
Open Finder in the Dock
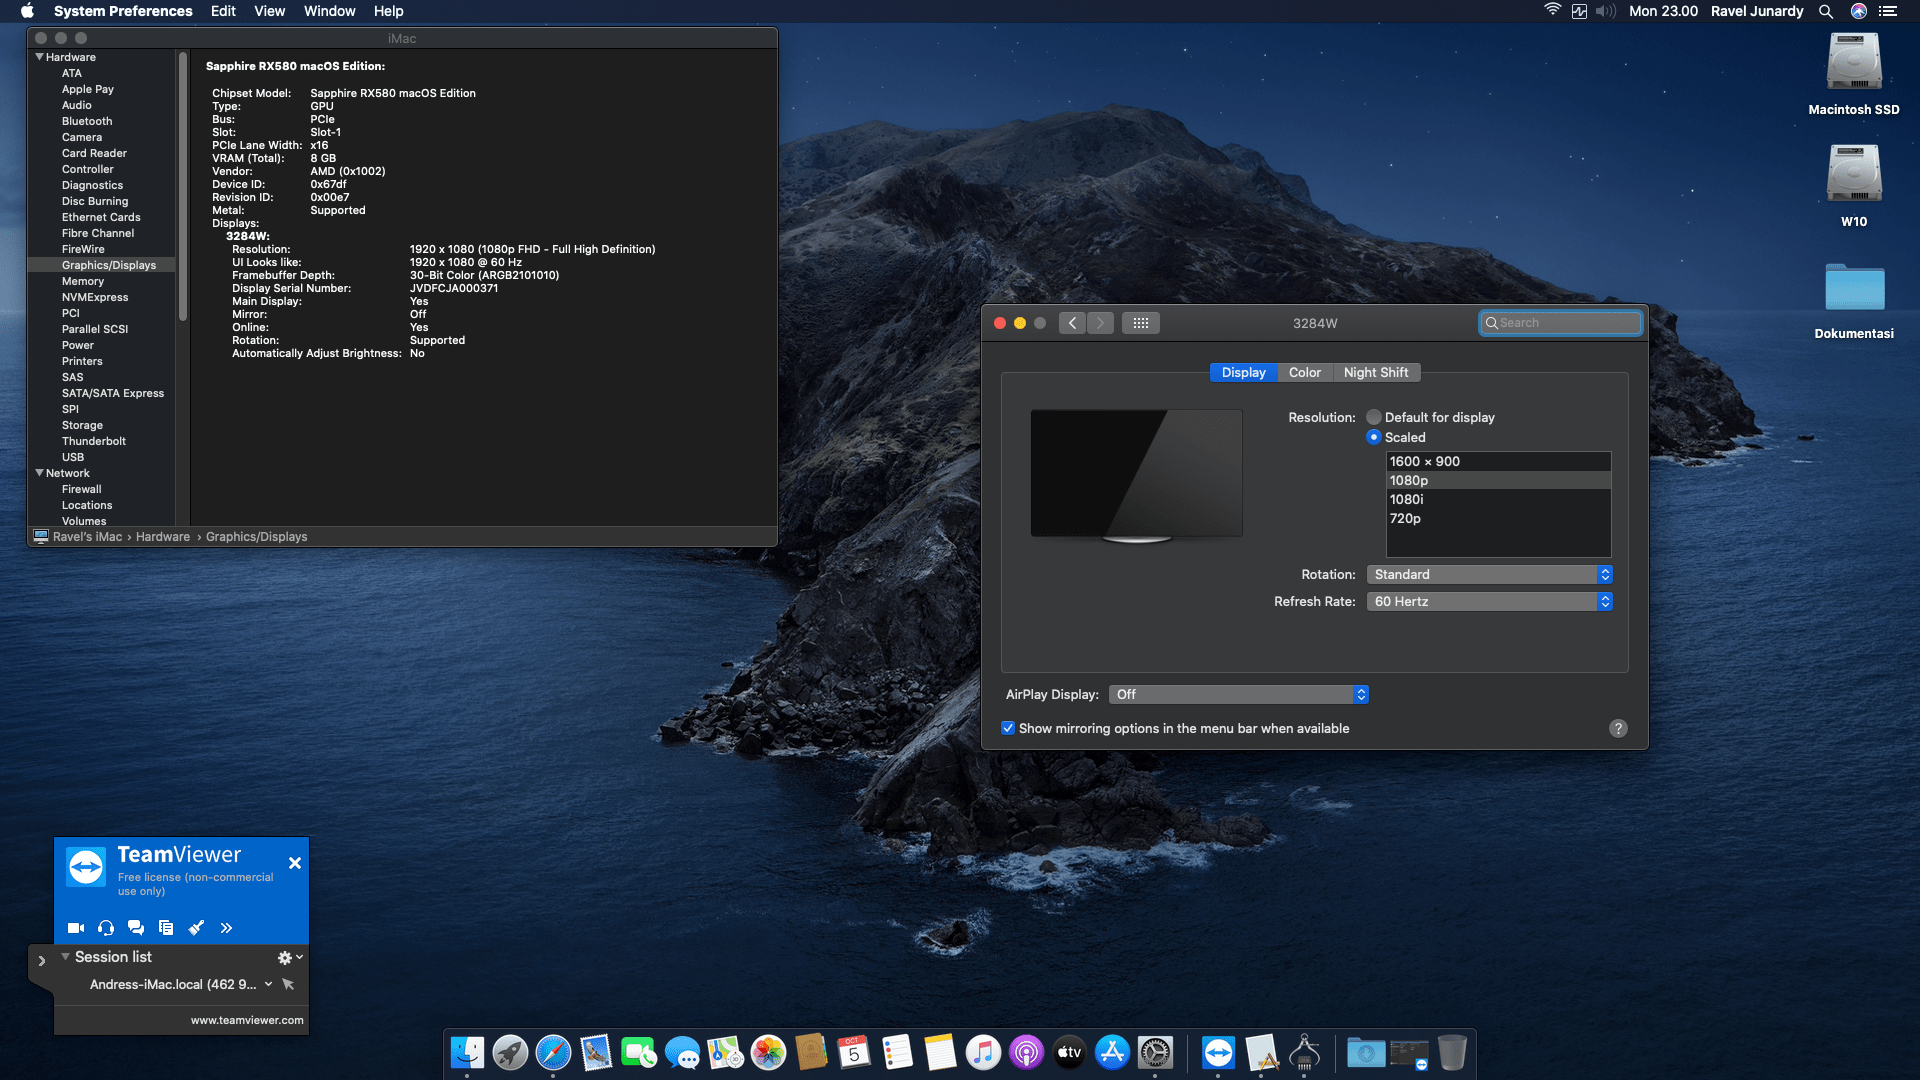point(467,1052)
